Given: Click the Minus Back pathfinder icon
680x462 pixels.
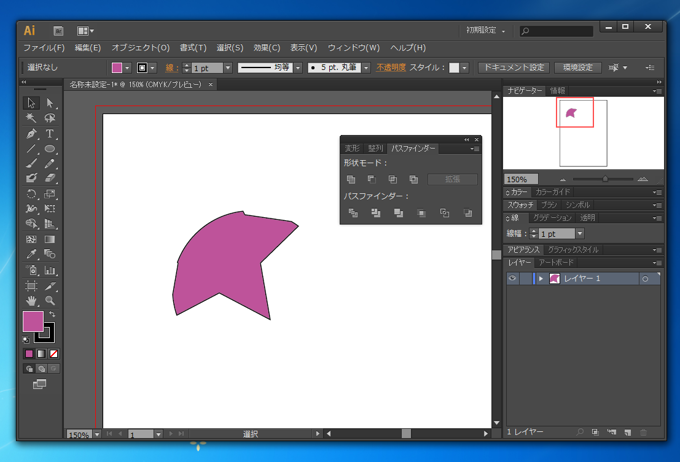Looking at the screenshot, I should point(468,213).
